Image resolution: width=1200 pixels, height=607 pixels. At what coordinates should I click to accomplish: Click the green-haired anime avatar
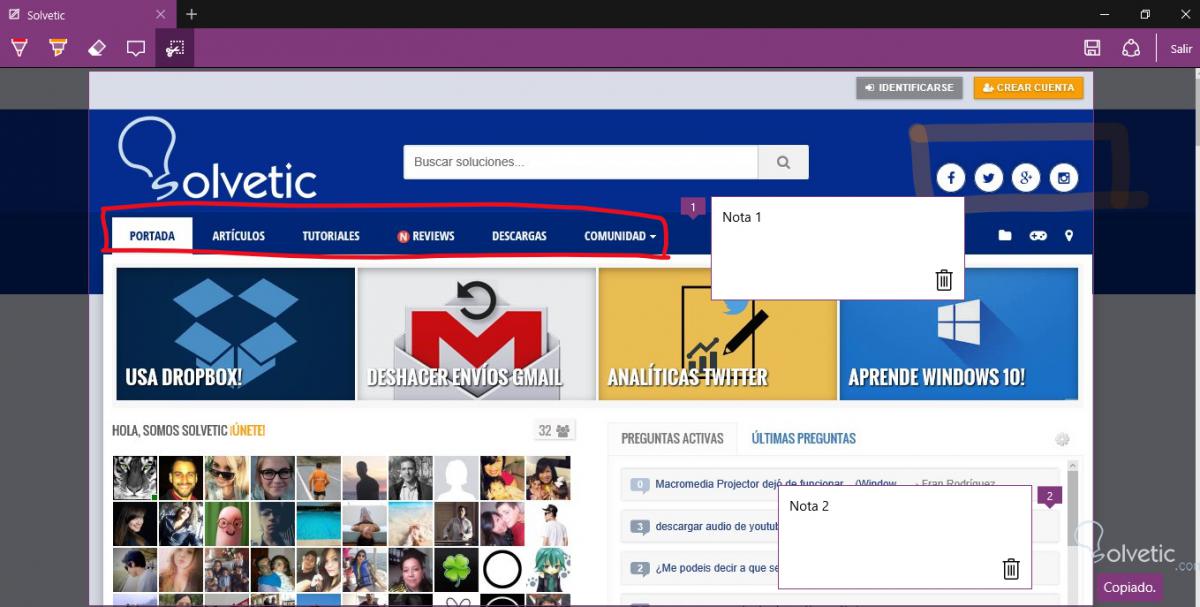click(549, 570)
